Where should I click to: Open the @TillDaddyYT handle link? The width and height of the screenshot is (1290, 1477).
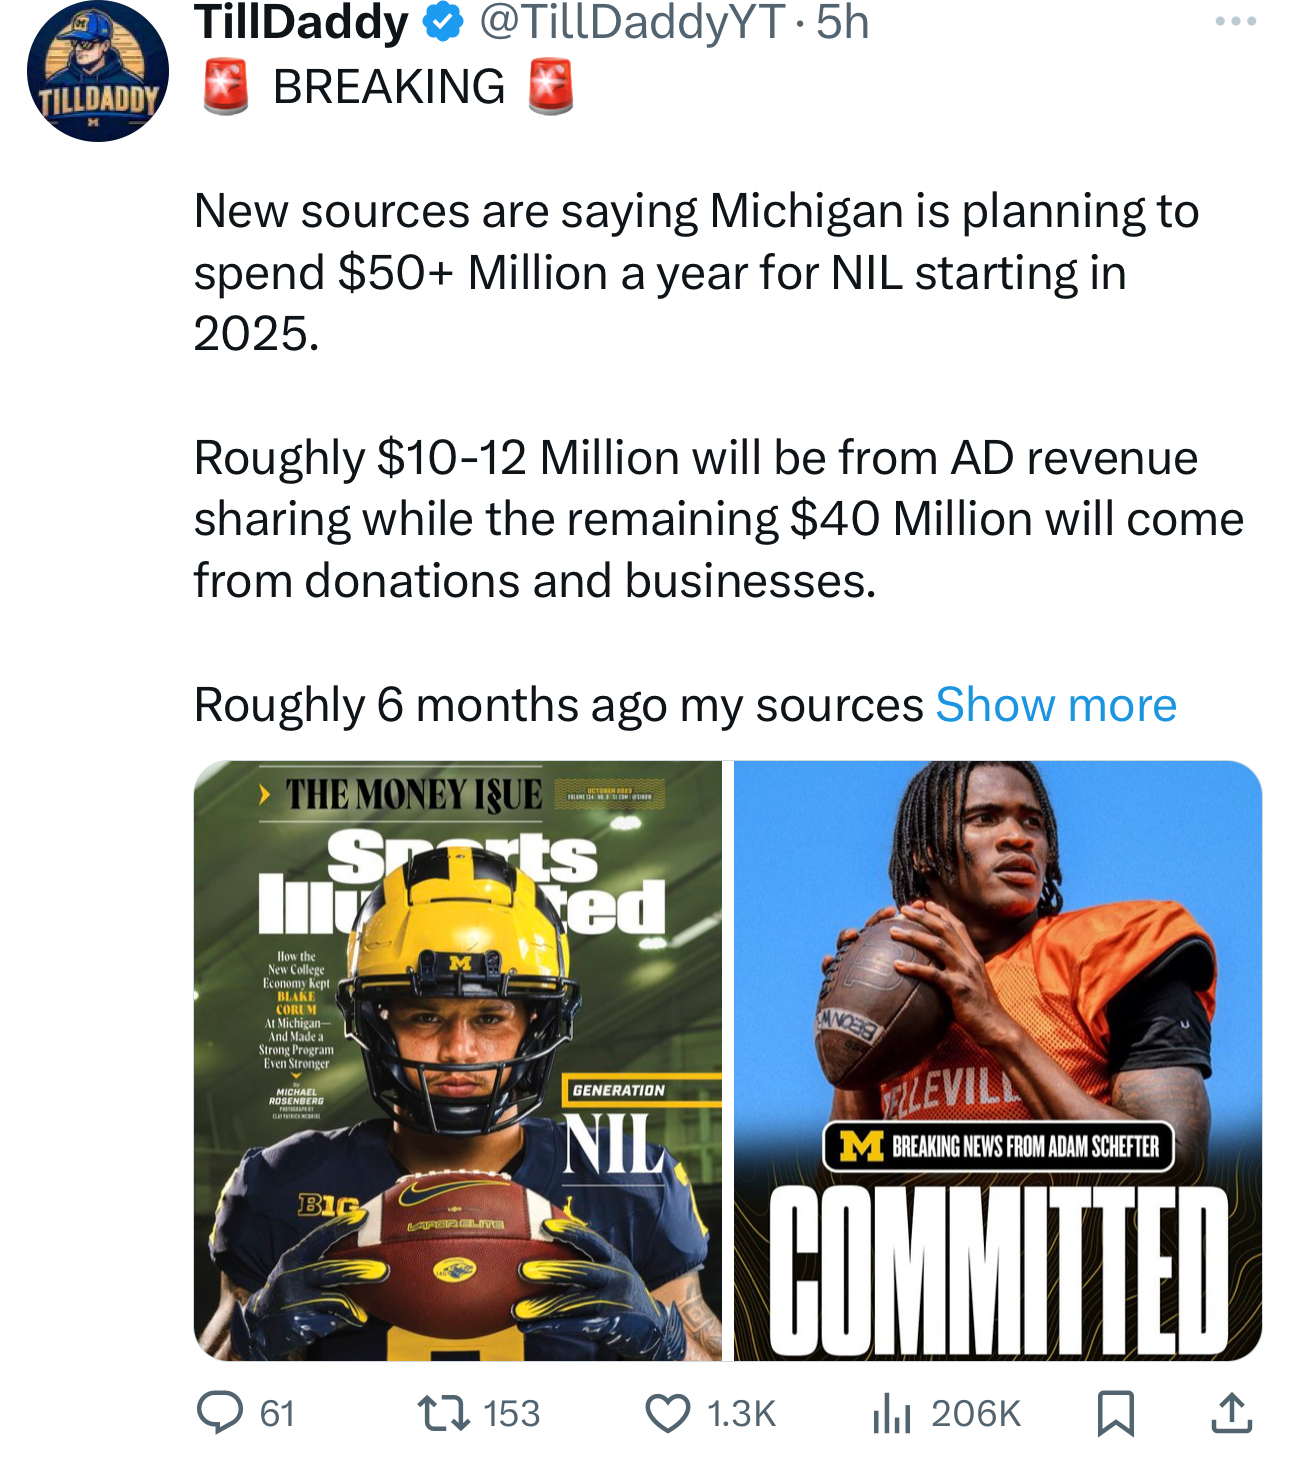click(632, 22)
